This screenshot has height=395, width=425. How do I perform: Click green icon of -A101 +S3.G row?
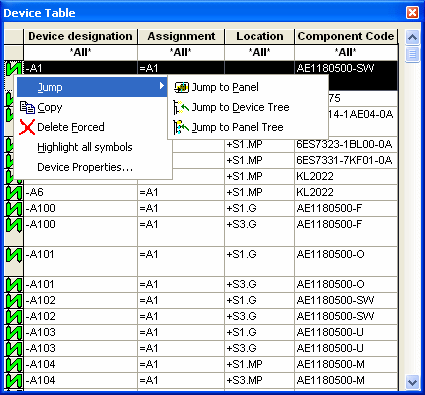click(x=14, y=284)
